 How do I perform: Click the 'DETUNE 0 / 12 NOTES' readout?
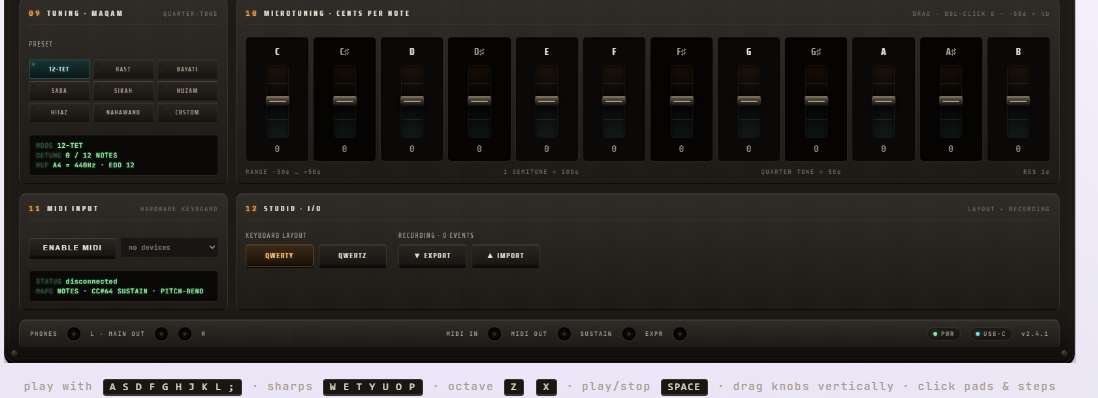[76, 156]
